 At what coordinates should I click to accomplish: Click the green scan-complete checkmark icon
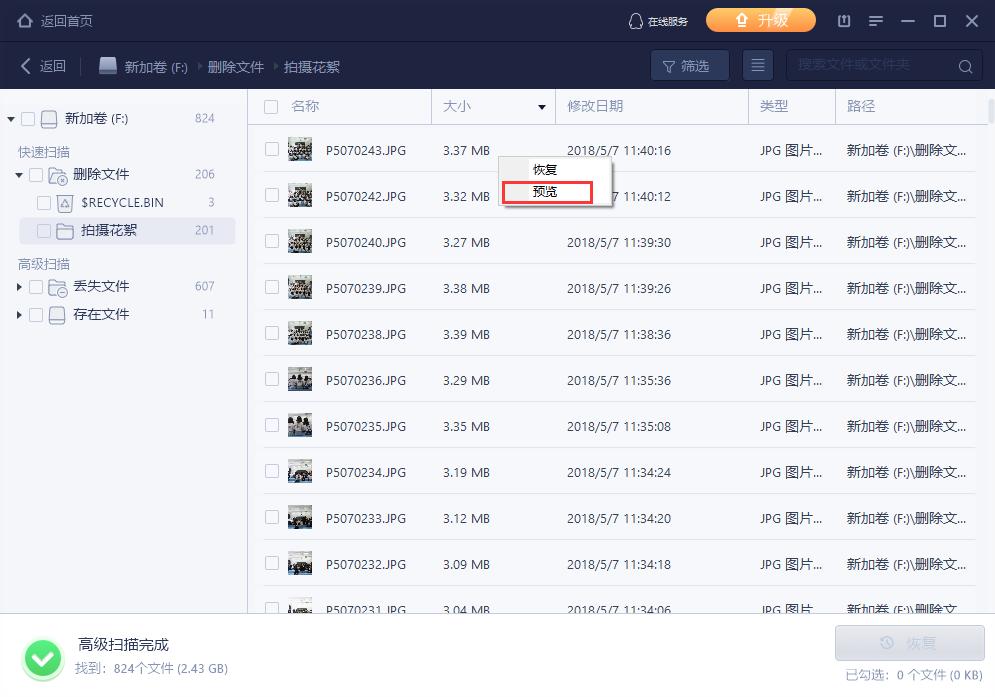coord(43,658)
